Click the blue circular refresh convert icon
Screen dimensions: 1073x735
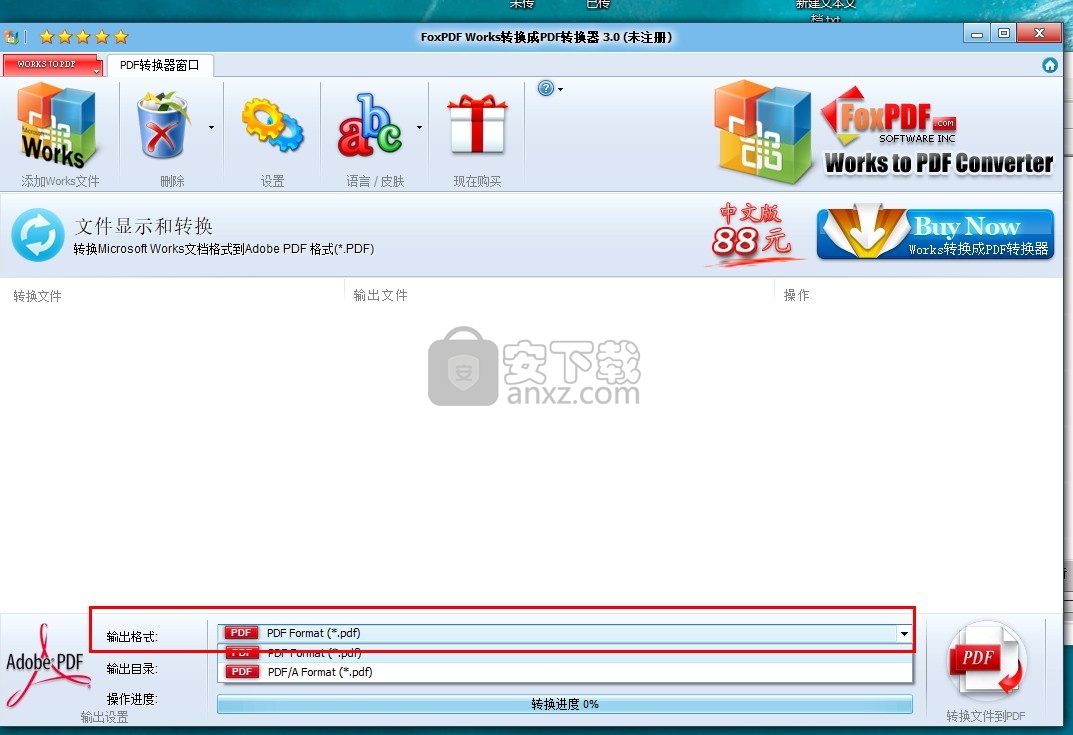38,235
